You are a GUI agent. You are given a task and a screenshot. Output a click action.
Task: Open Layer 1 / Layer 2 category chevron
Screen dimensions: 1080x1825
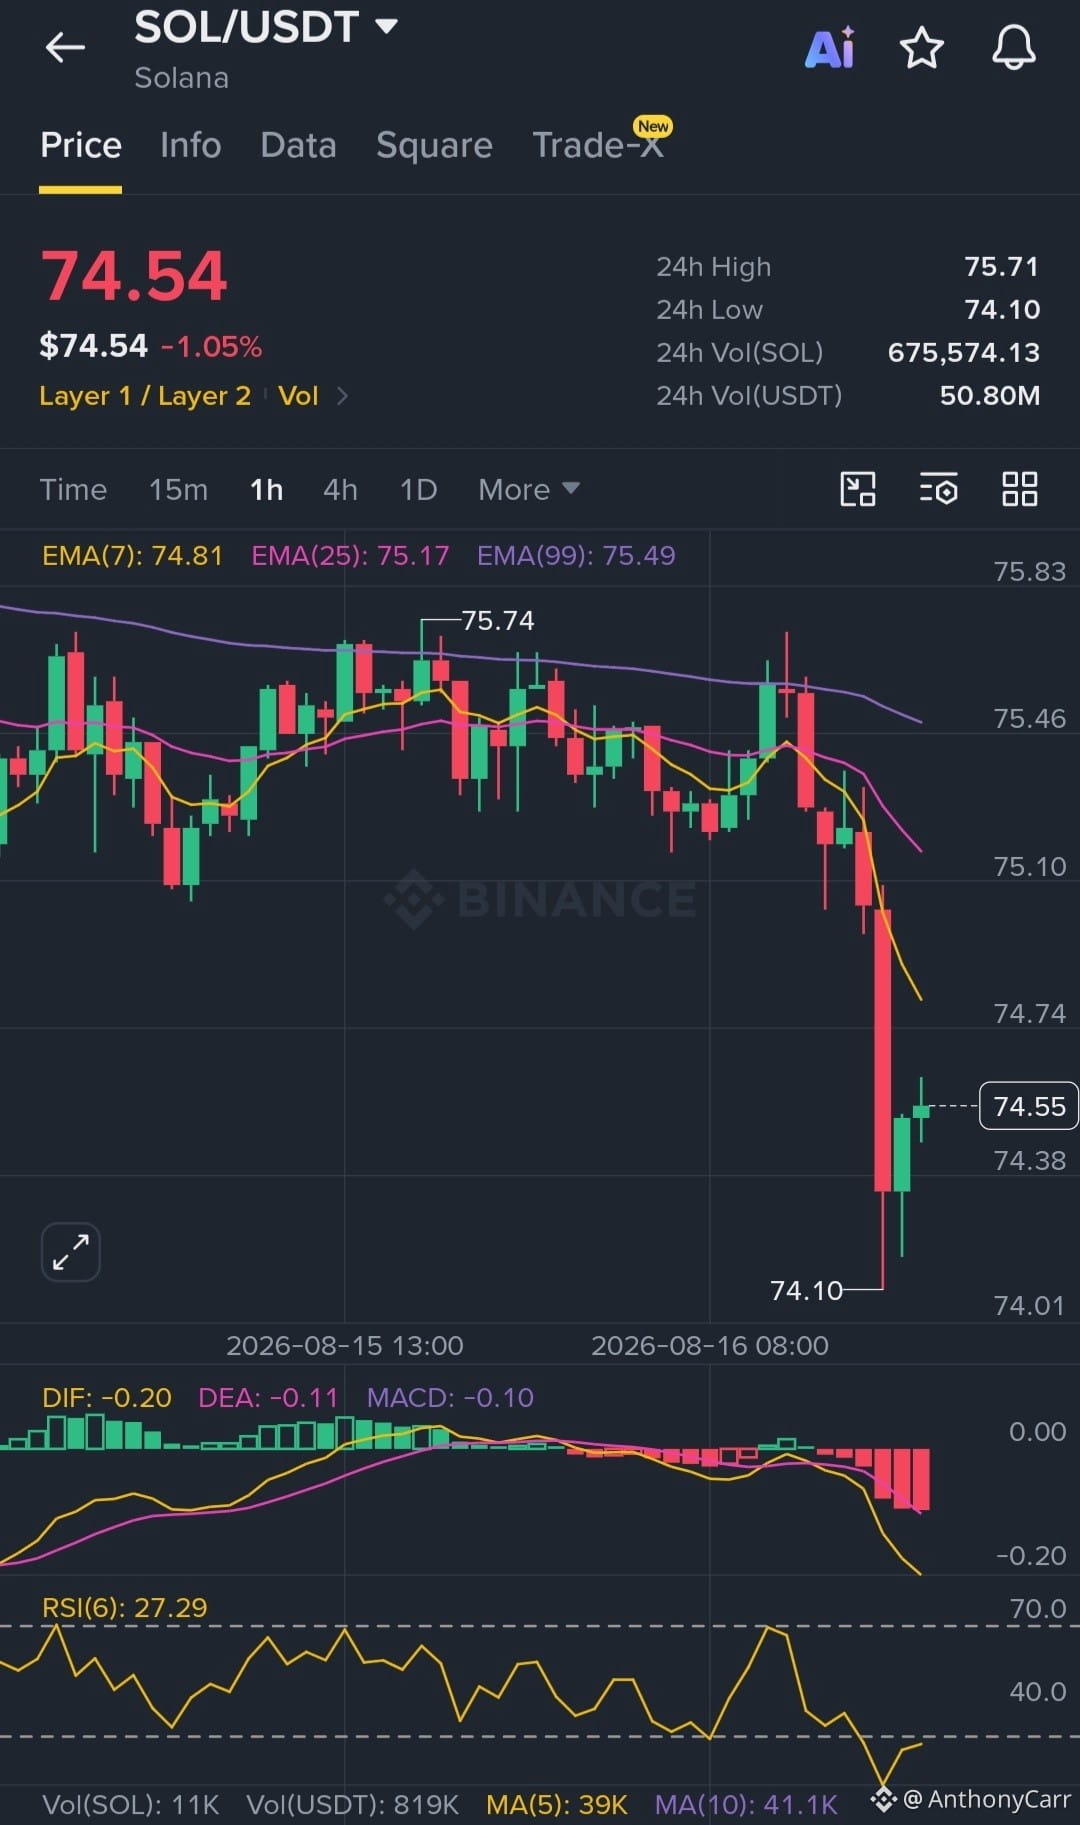[x=342, y=396]
